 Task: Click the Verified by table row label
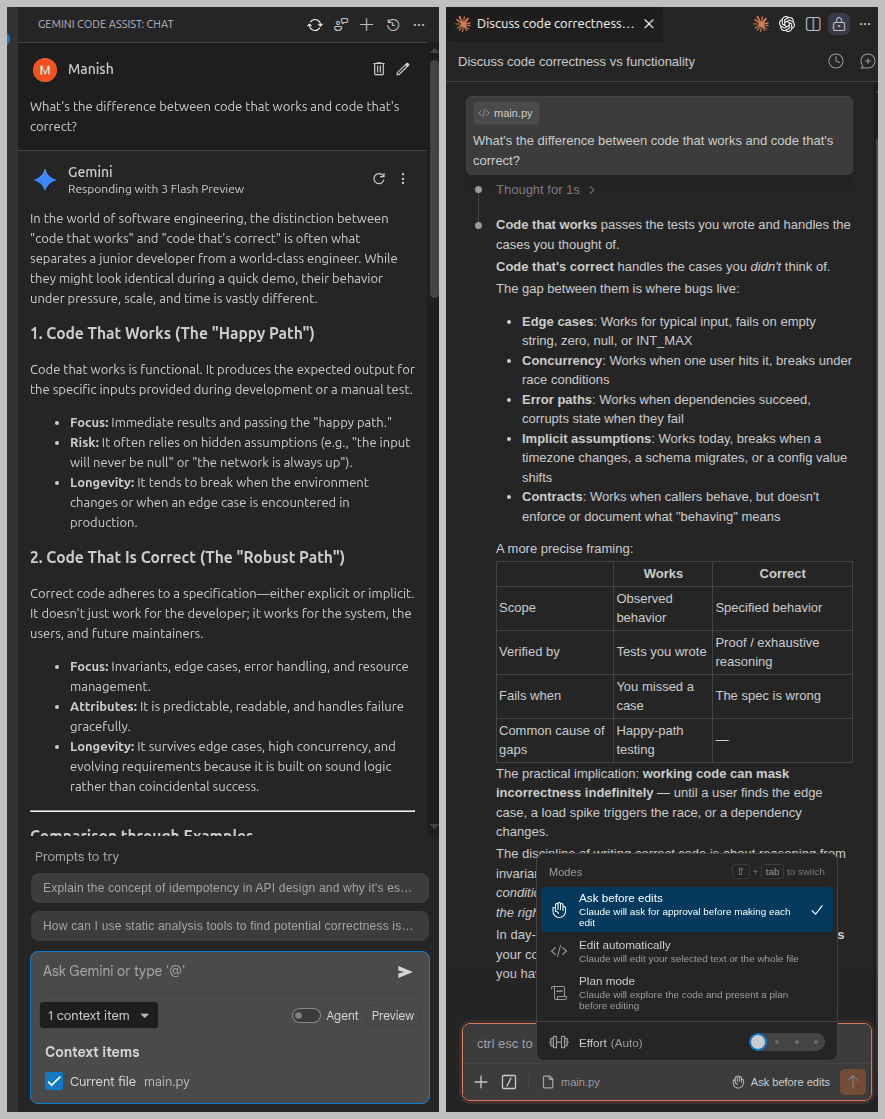[555, 652]
